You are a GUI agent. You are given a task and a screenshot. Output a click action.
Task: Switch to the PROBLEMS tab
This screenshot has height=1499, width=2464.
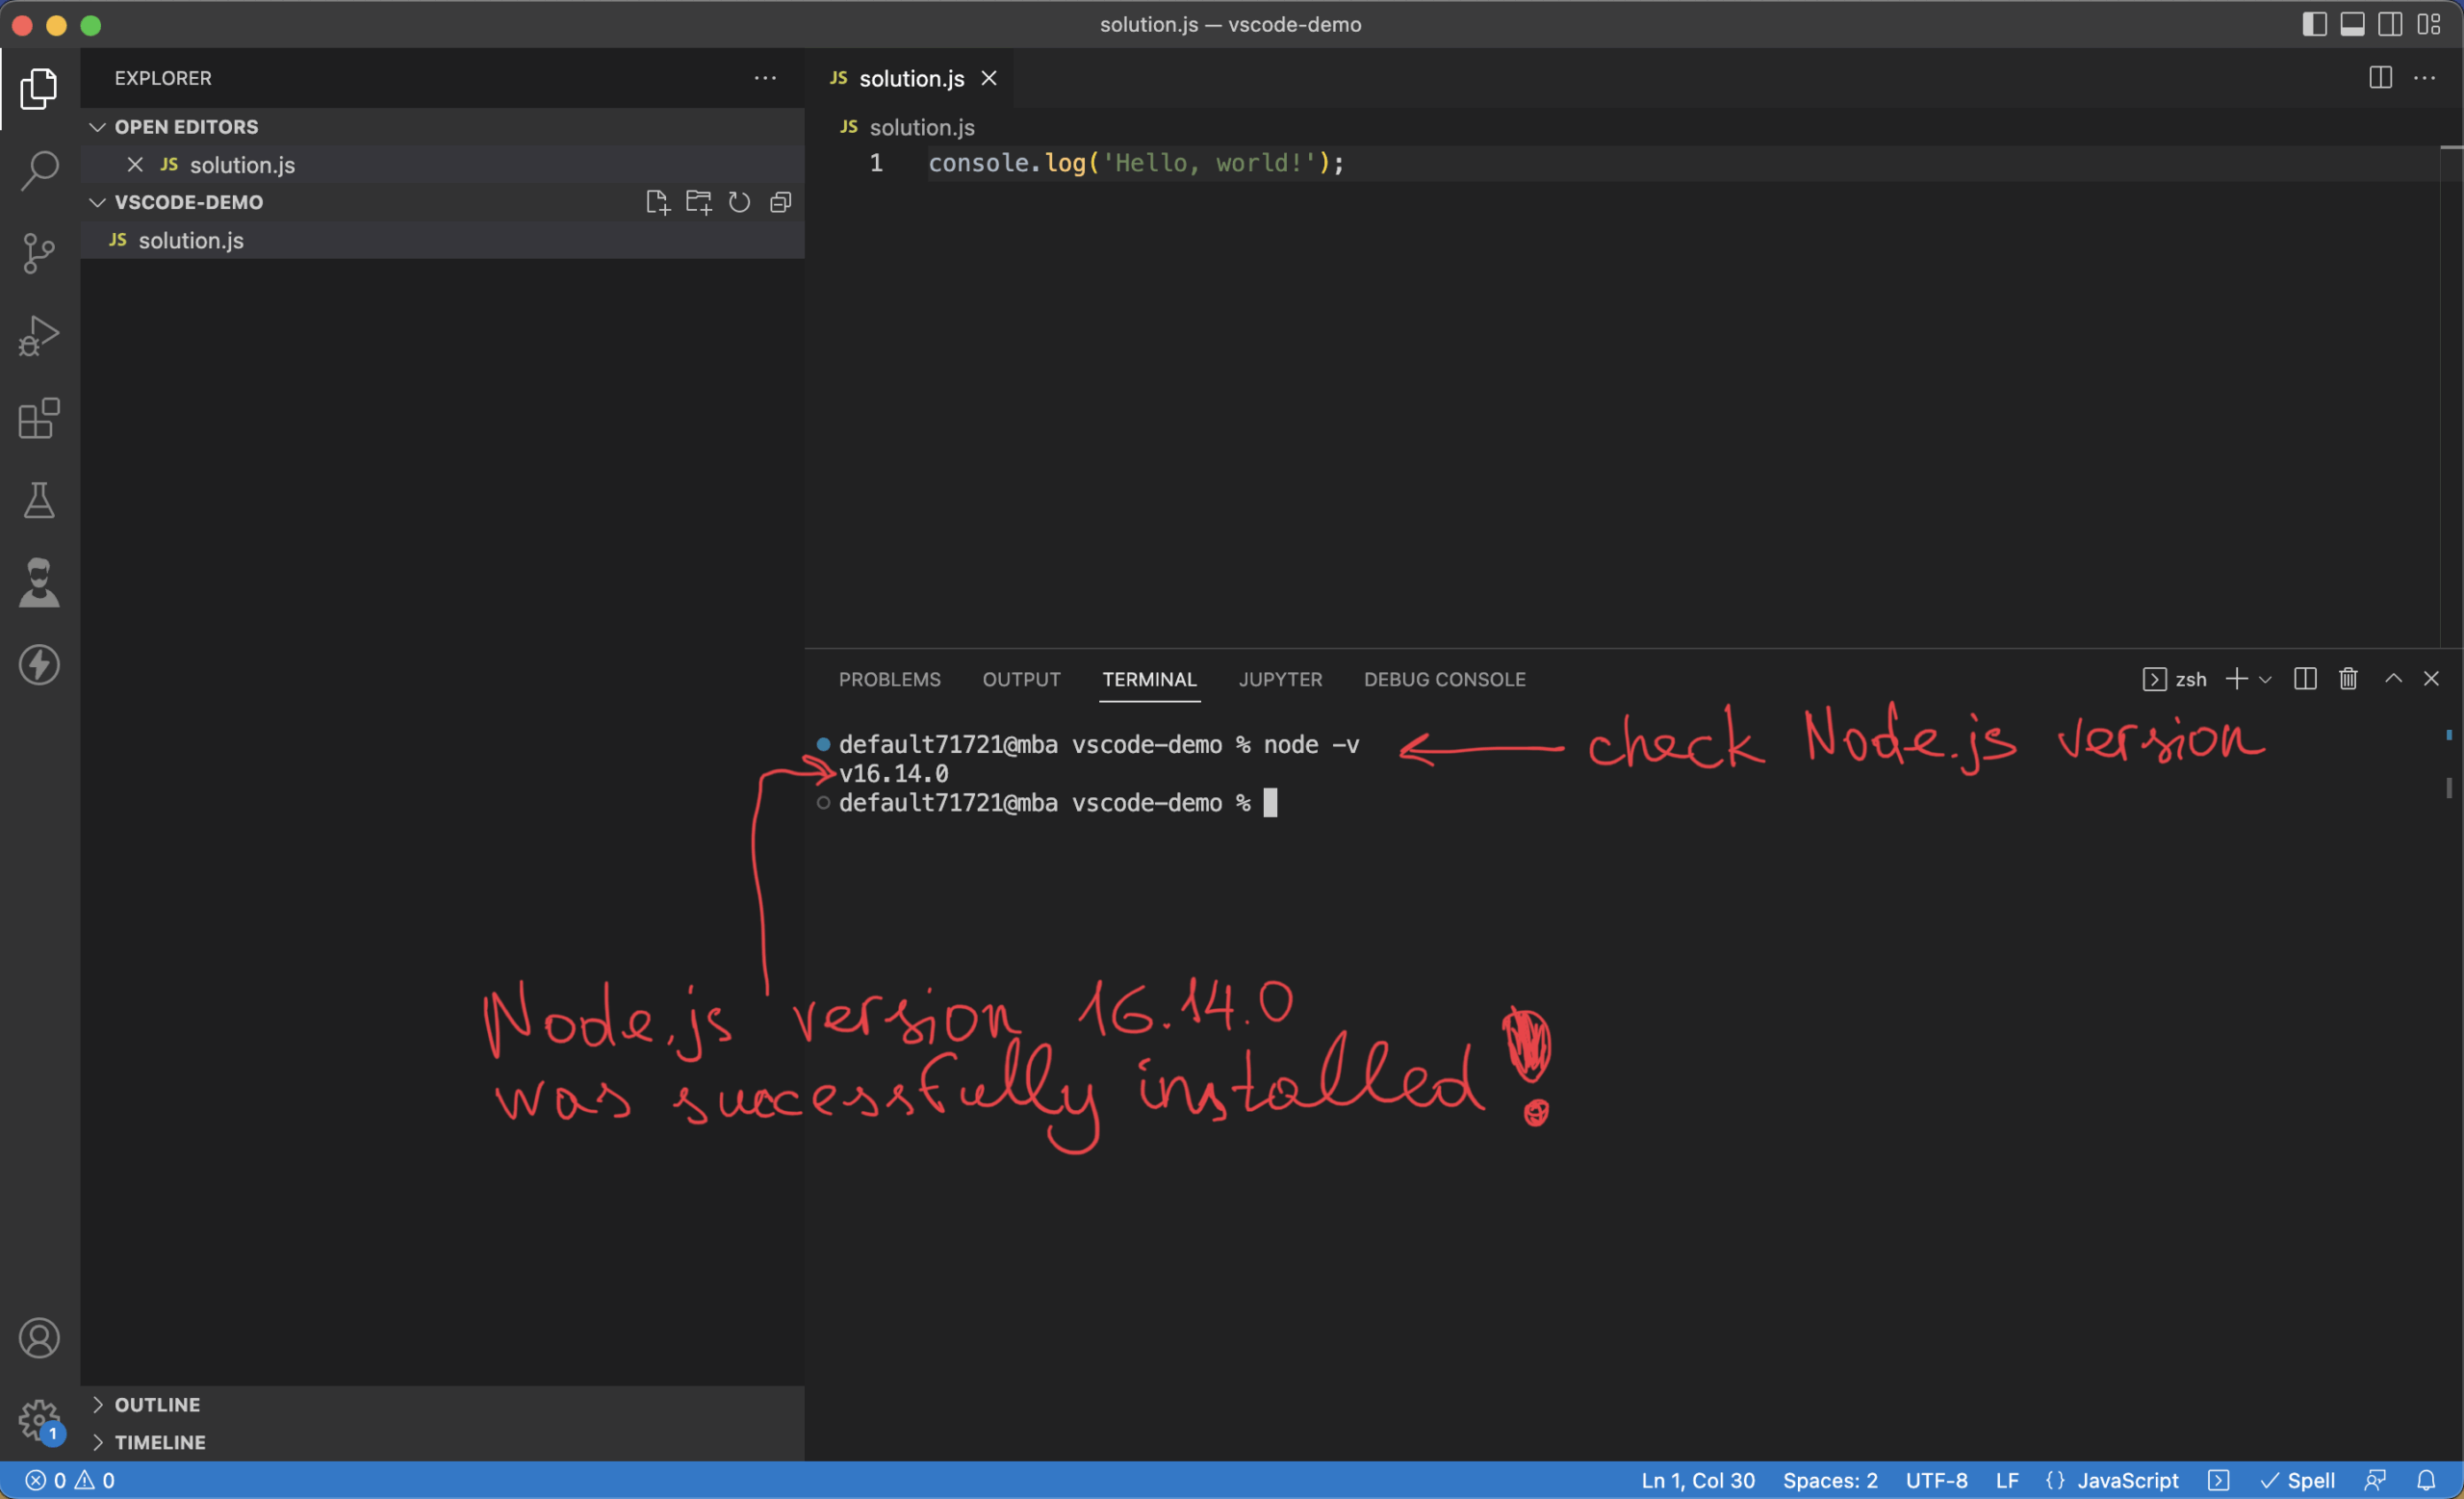click(x=889, y=679)
